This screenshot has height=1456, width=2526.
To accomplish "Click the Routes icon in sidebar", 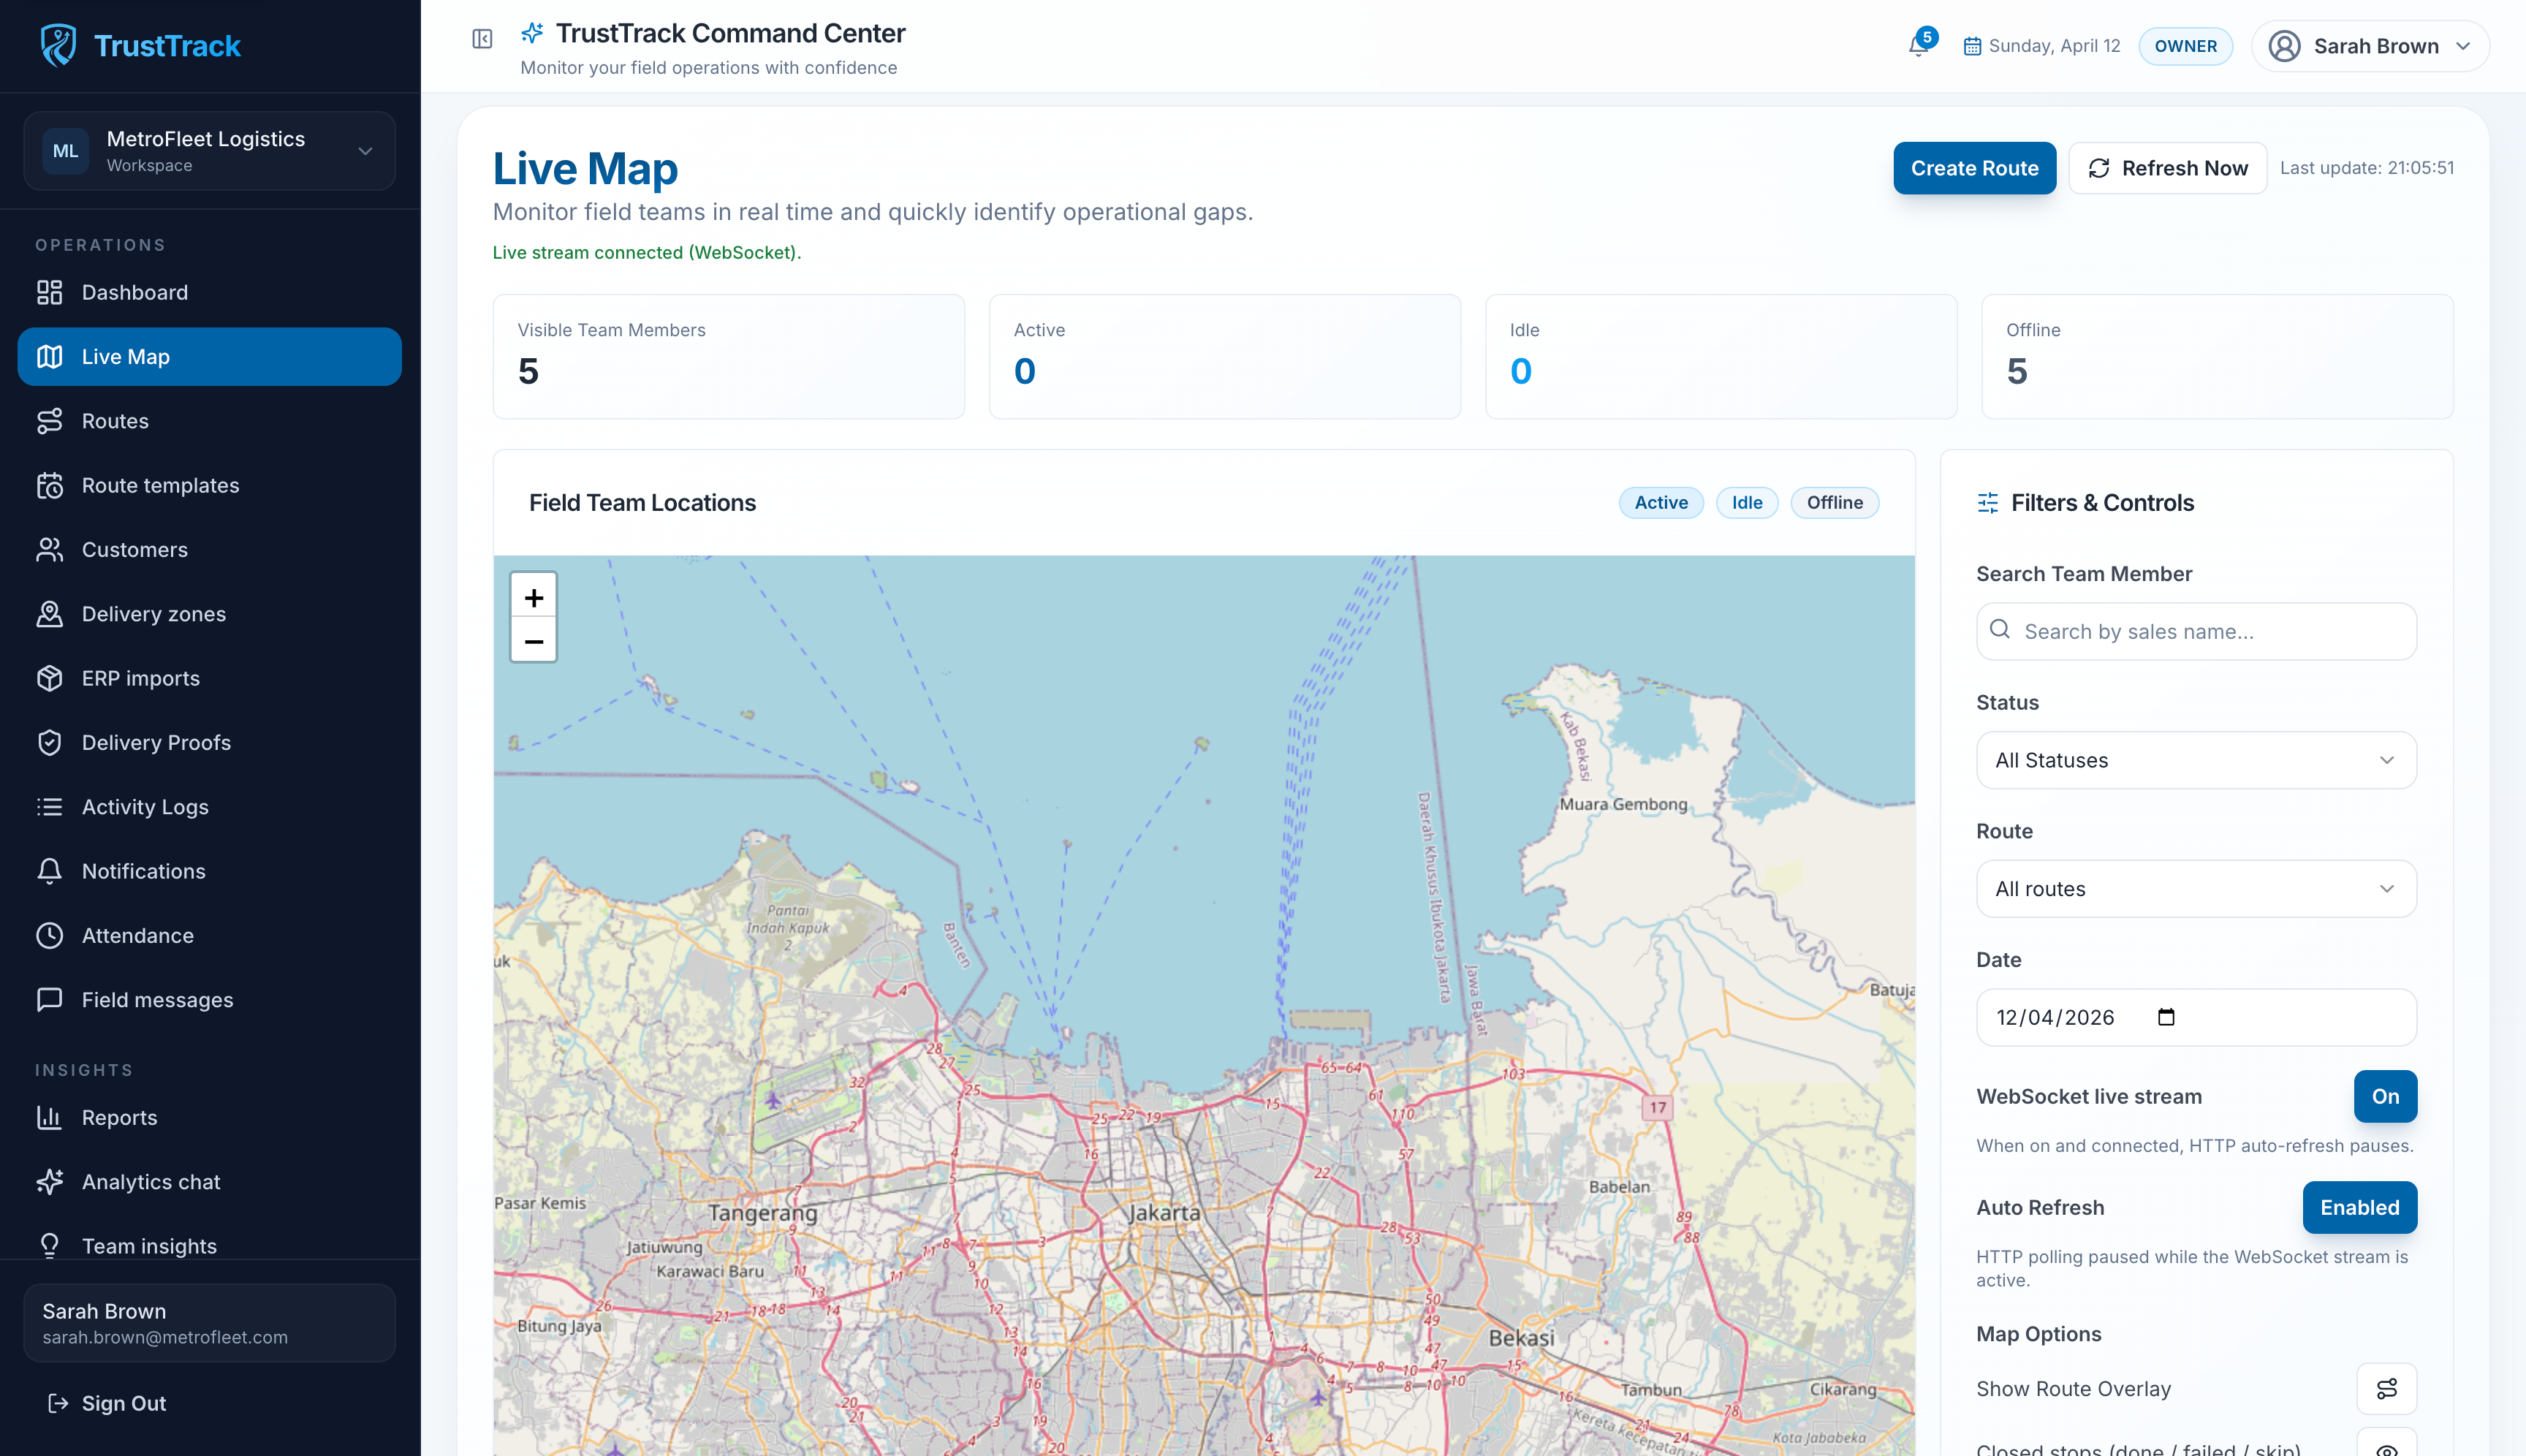I will [49, 421].
